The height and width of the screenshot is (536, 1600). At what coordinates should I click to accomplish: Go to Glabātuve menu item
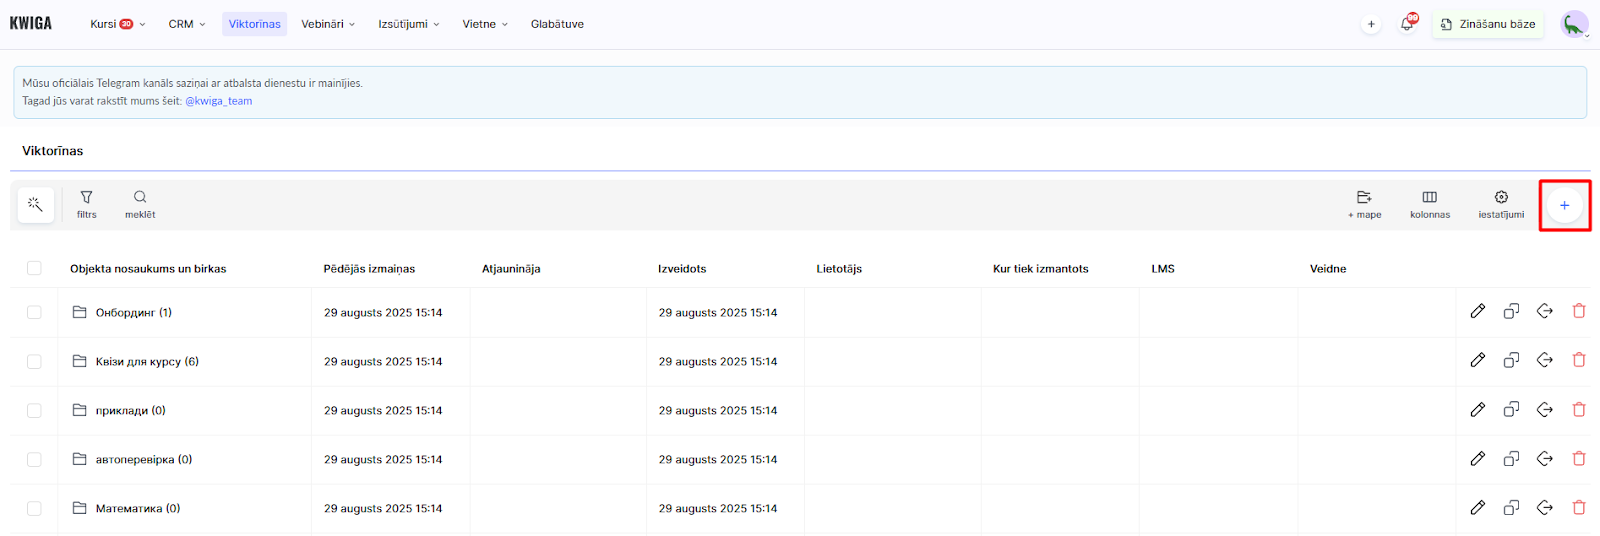click(x=557, y=24)
